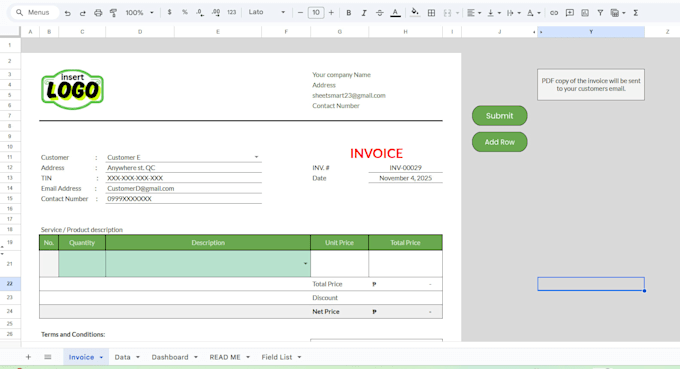
Task: Click the merge cells icon
Action: [x=448, y=13]
